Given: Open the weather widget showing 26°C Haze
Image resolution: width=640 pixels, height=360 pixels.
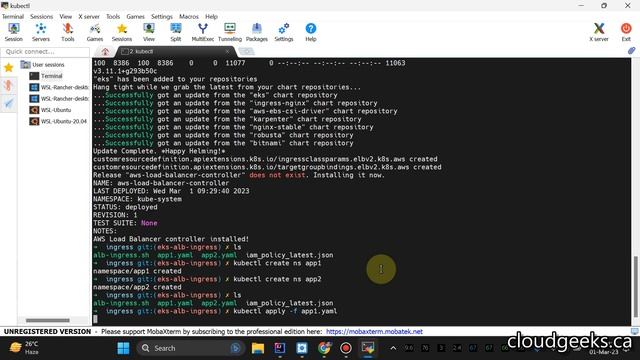Looking at the screenshot, I should (x=24, y=348).
